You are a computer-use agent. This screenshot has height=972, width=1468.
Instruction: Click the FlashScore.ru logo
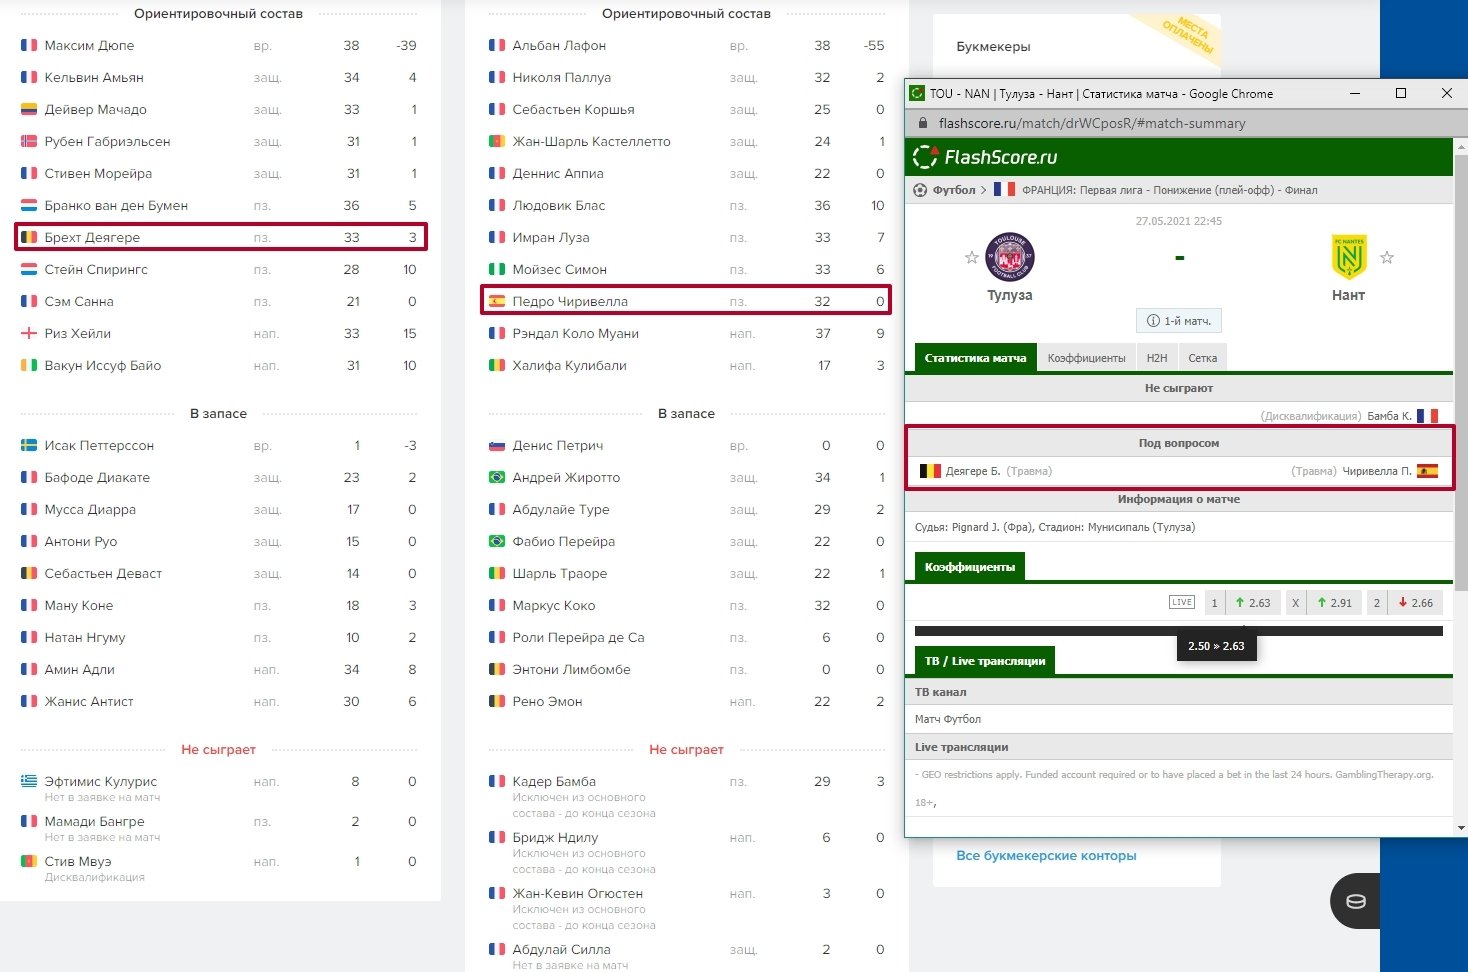tap(985, 157)
